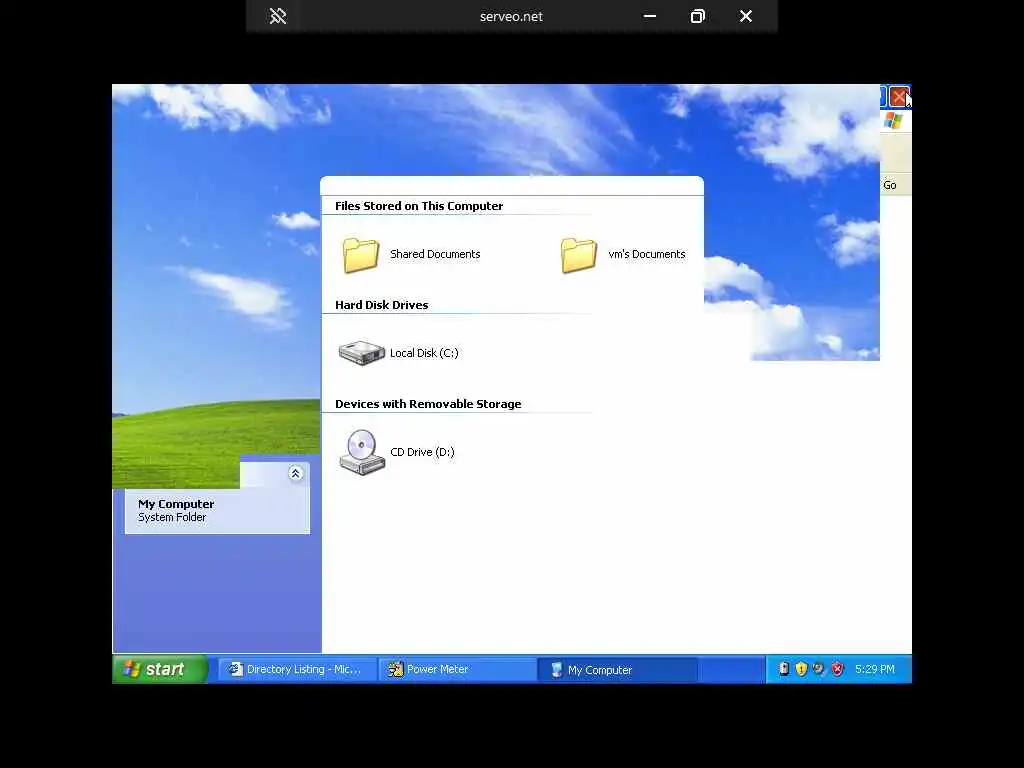Open the Shared Documents folder icon
Screen dimensions: 1024x768
click(x=360, y=255)
